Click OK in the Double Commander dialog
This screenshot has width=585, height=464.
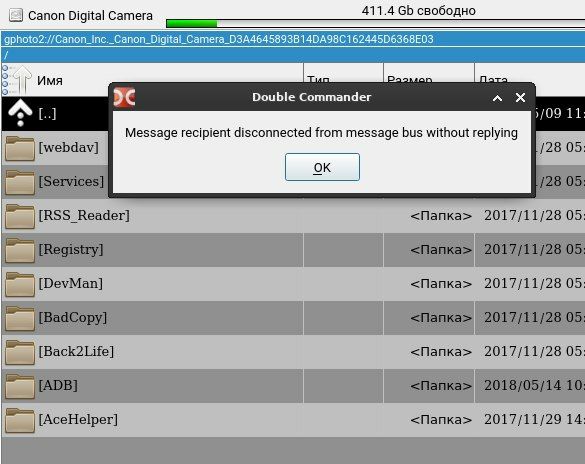322,167
